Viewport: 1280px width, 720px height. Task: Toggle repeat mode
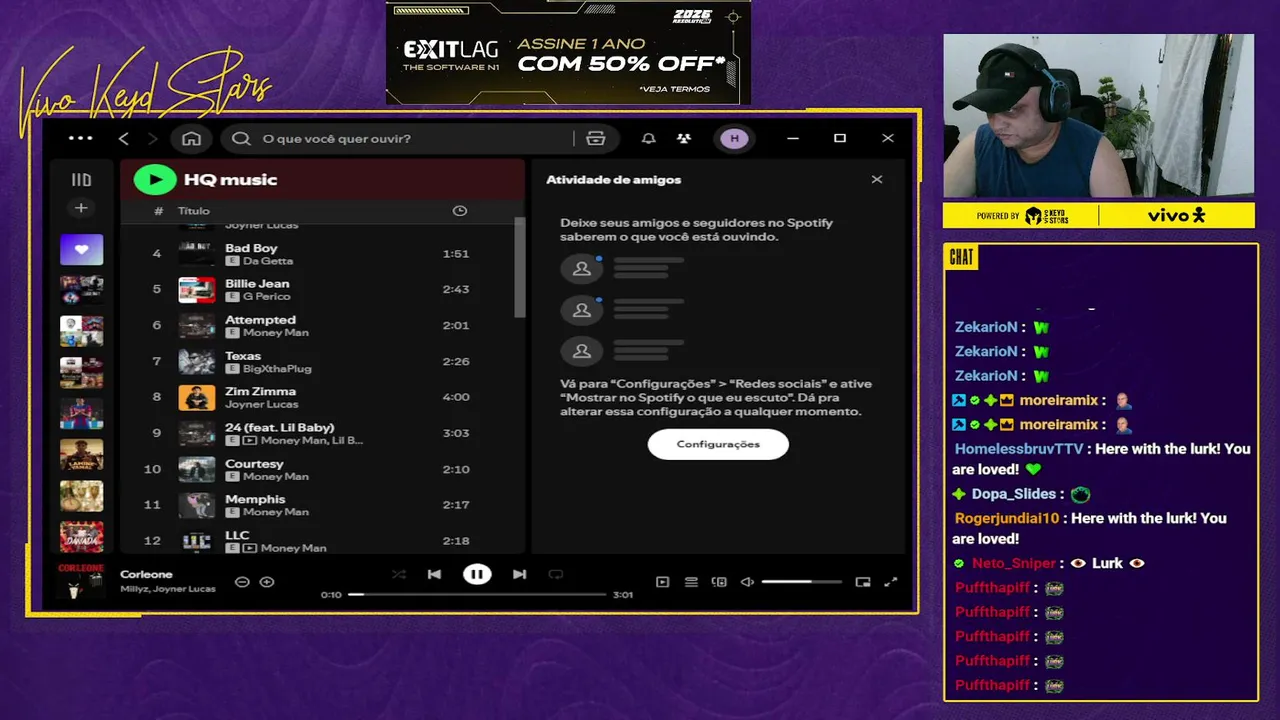556,574
